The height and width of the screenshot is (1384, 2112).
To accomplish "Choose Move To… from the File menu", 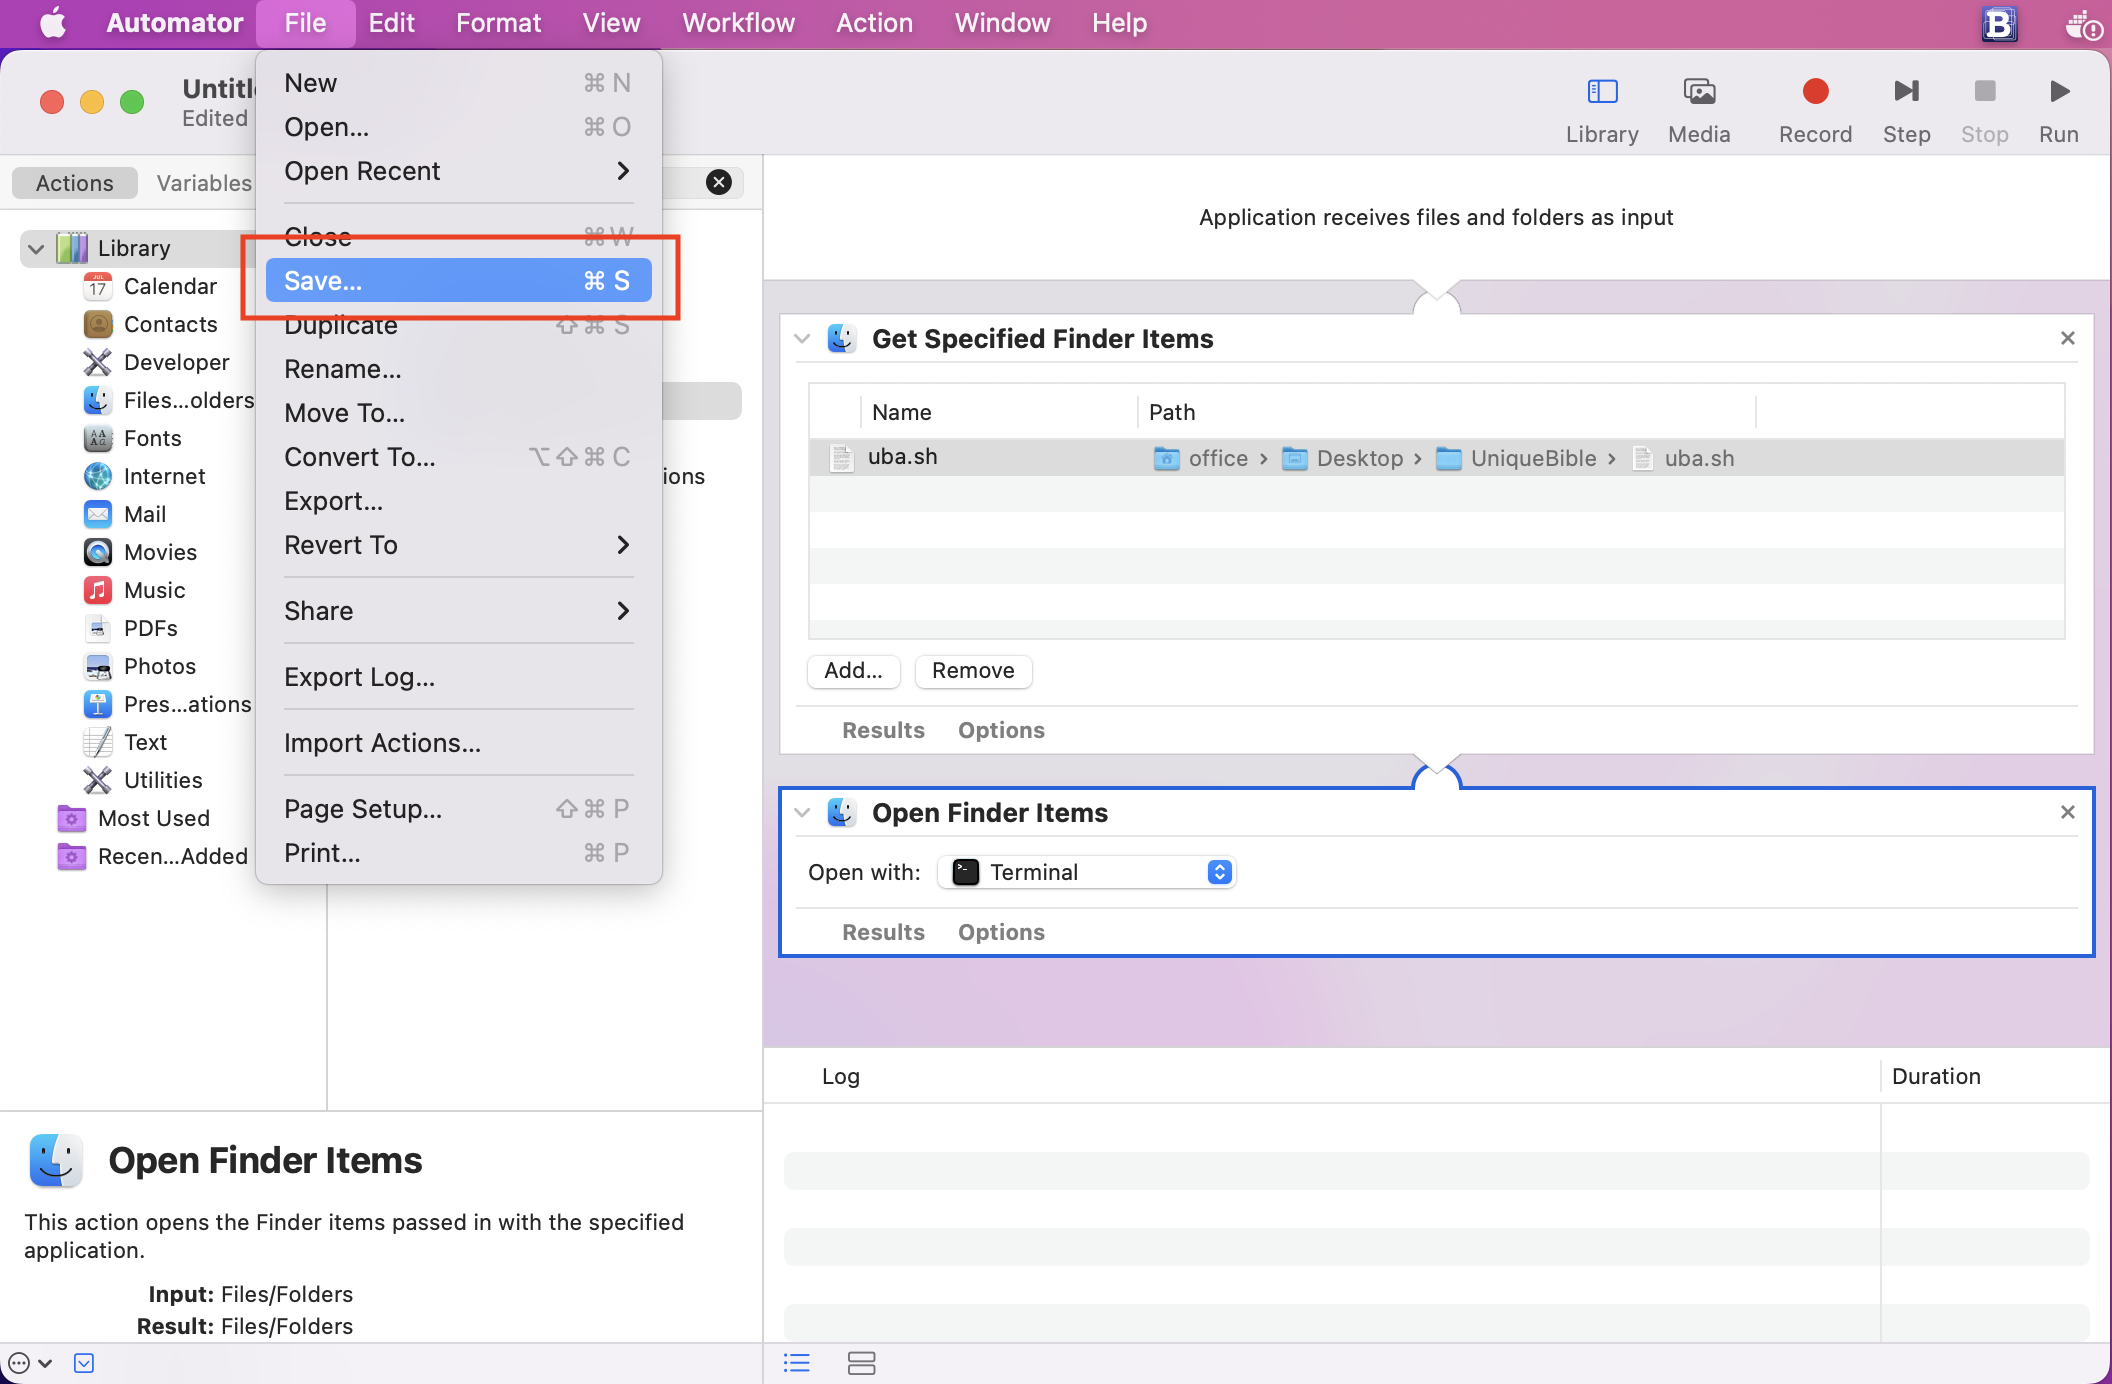I will [458, 413].
